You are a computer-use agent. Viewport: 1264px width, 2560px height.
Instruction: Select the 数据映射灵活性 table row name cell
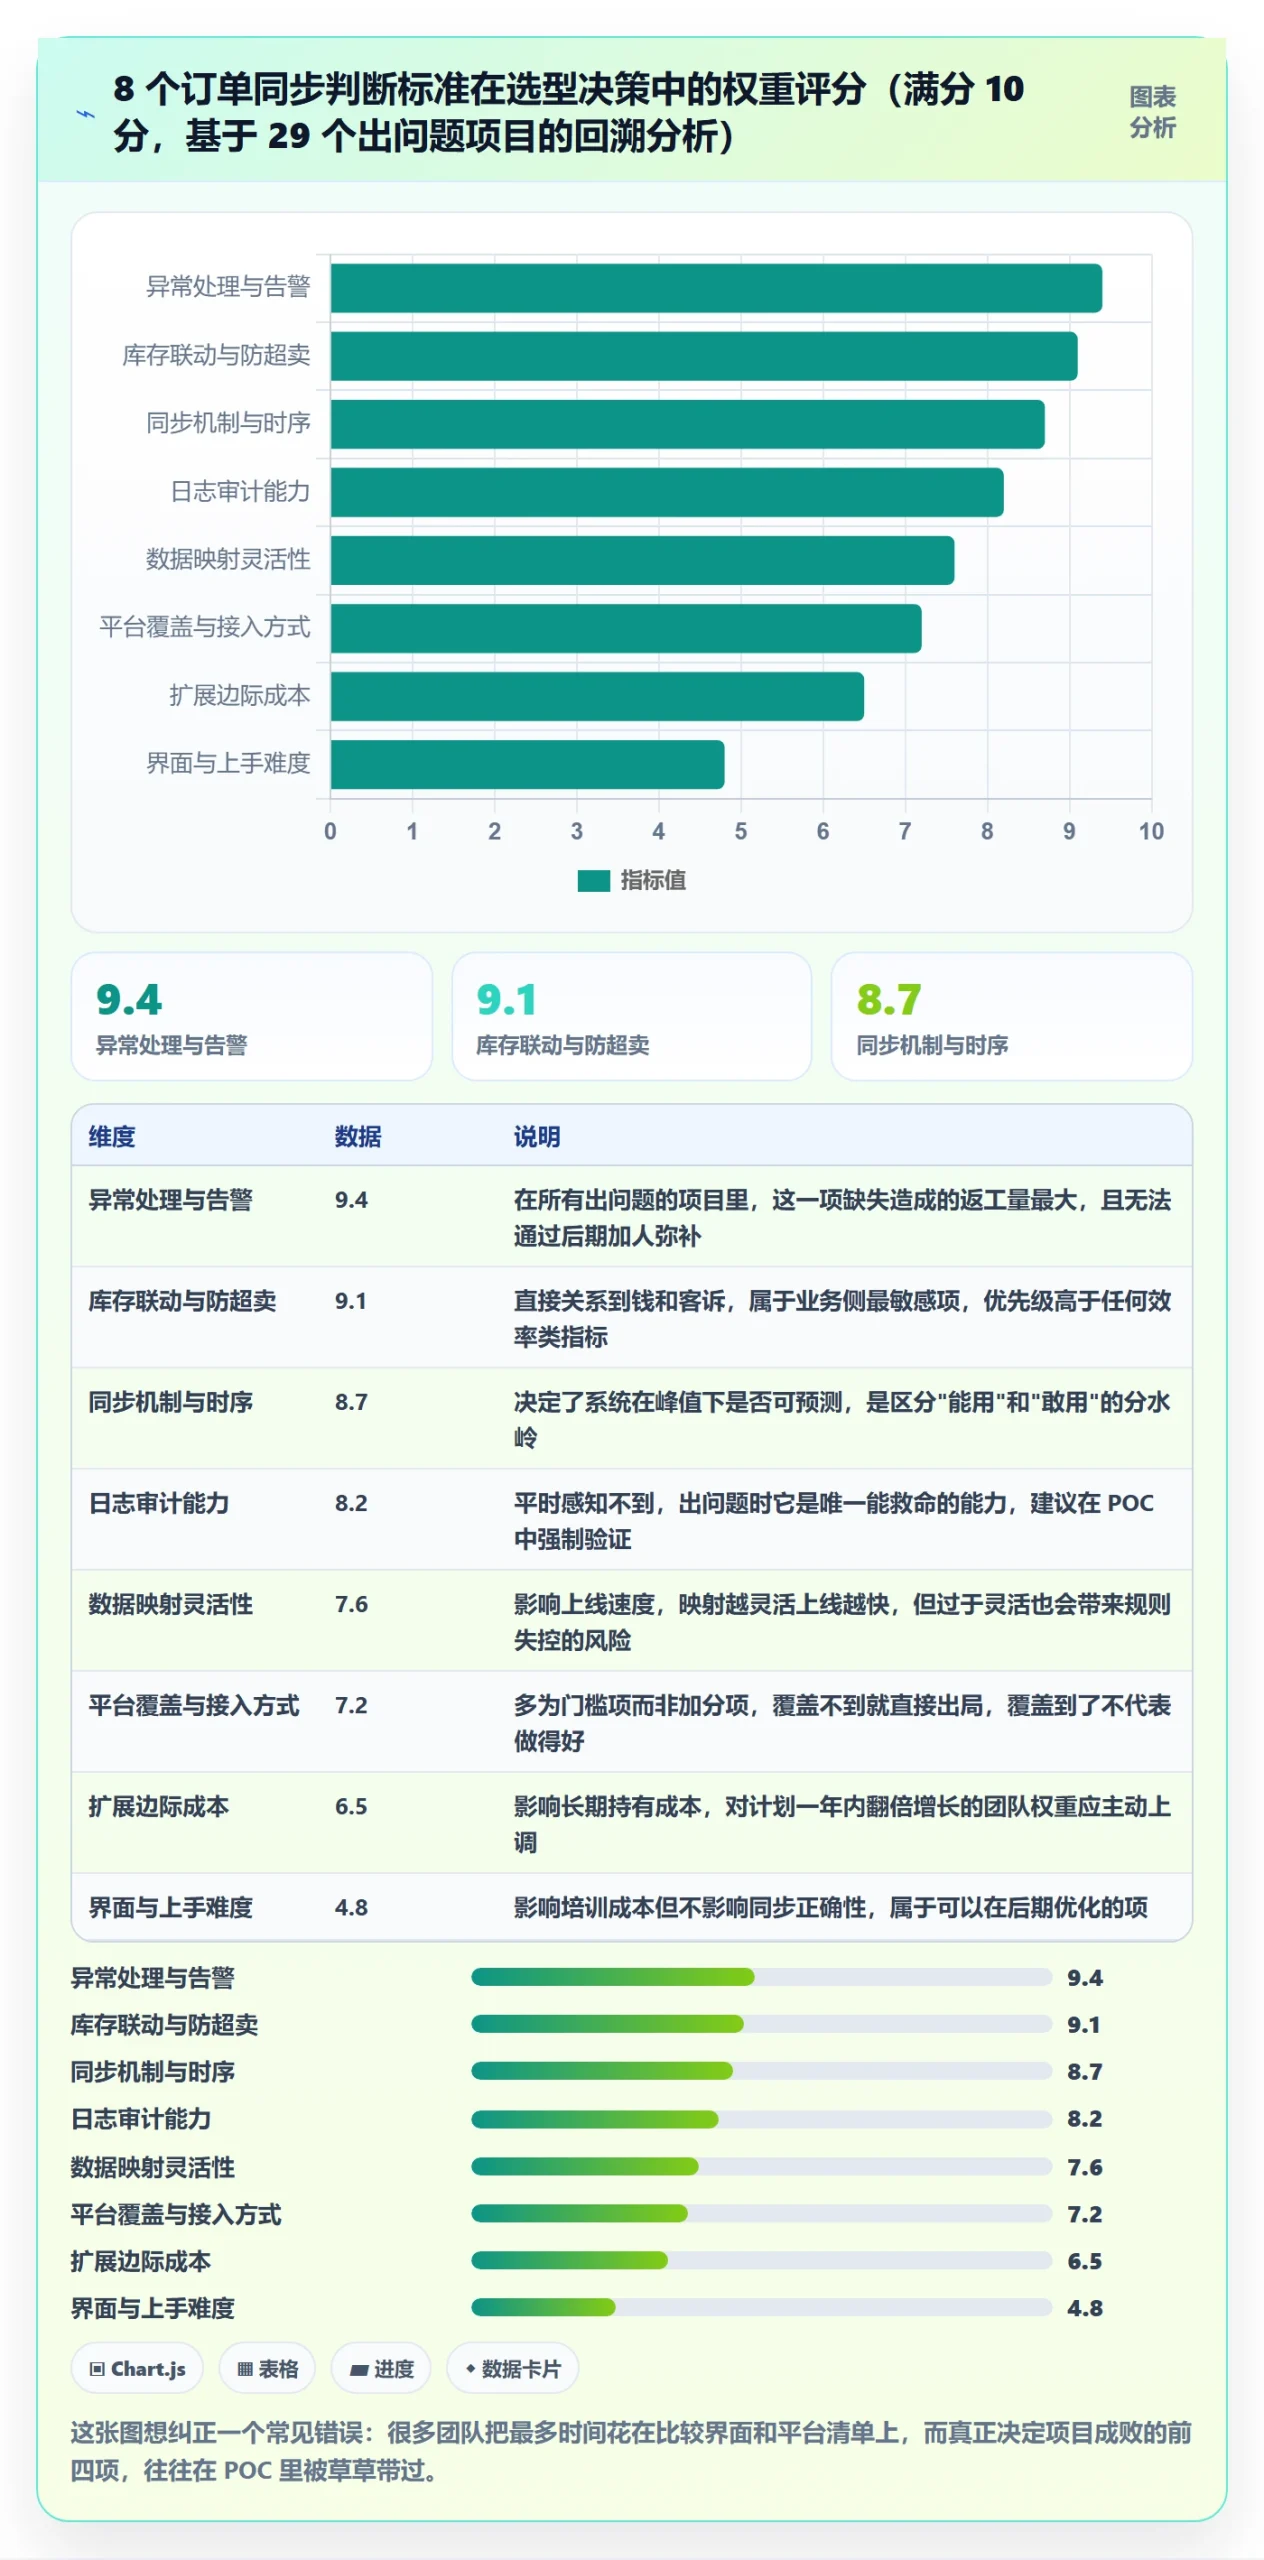click(171, 1603)
